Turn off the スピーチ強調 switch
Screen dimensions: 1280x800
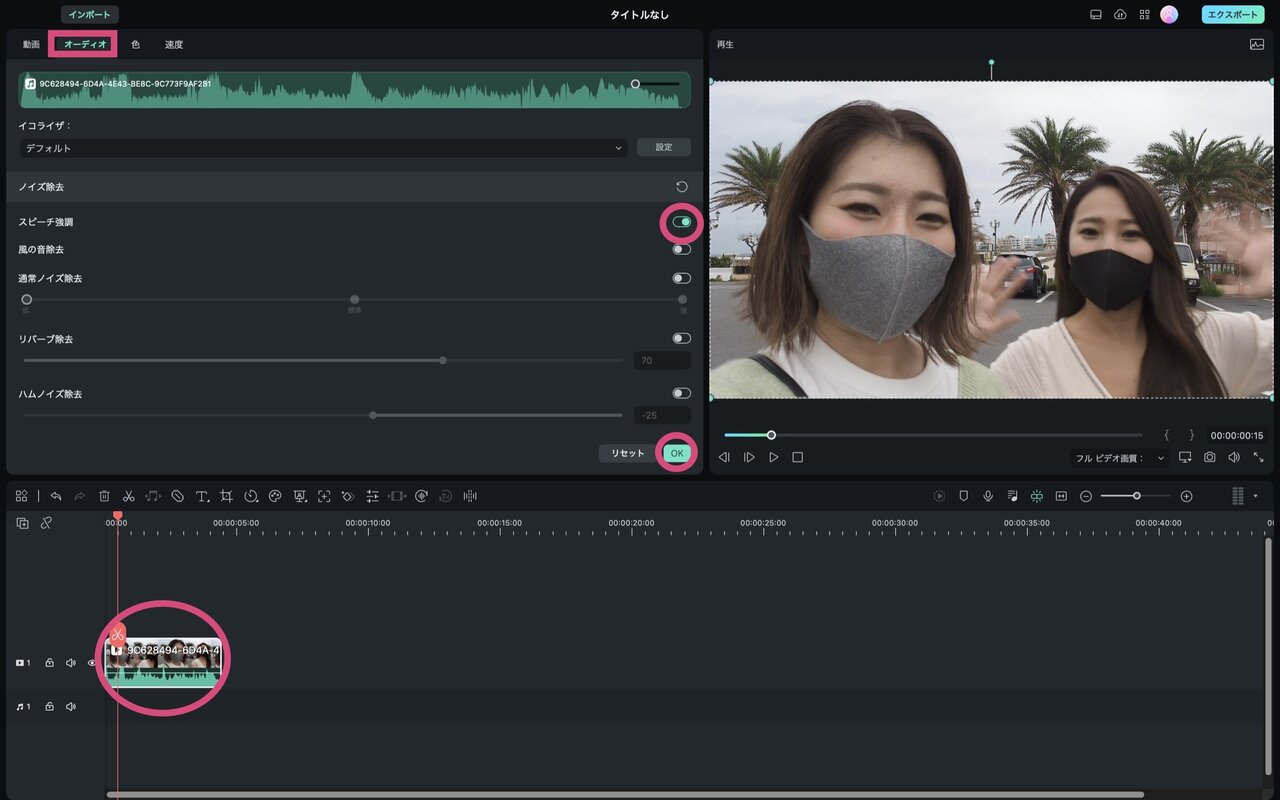pyautogui.click(x=682, y=222)
